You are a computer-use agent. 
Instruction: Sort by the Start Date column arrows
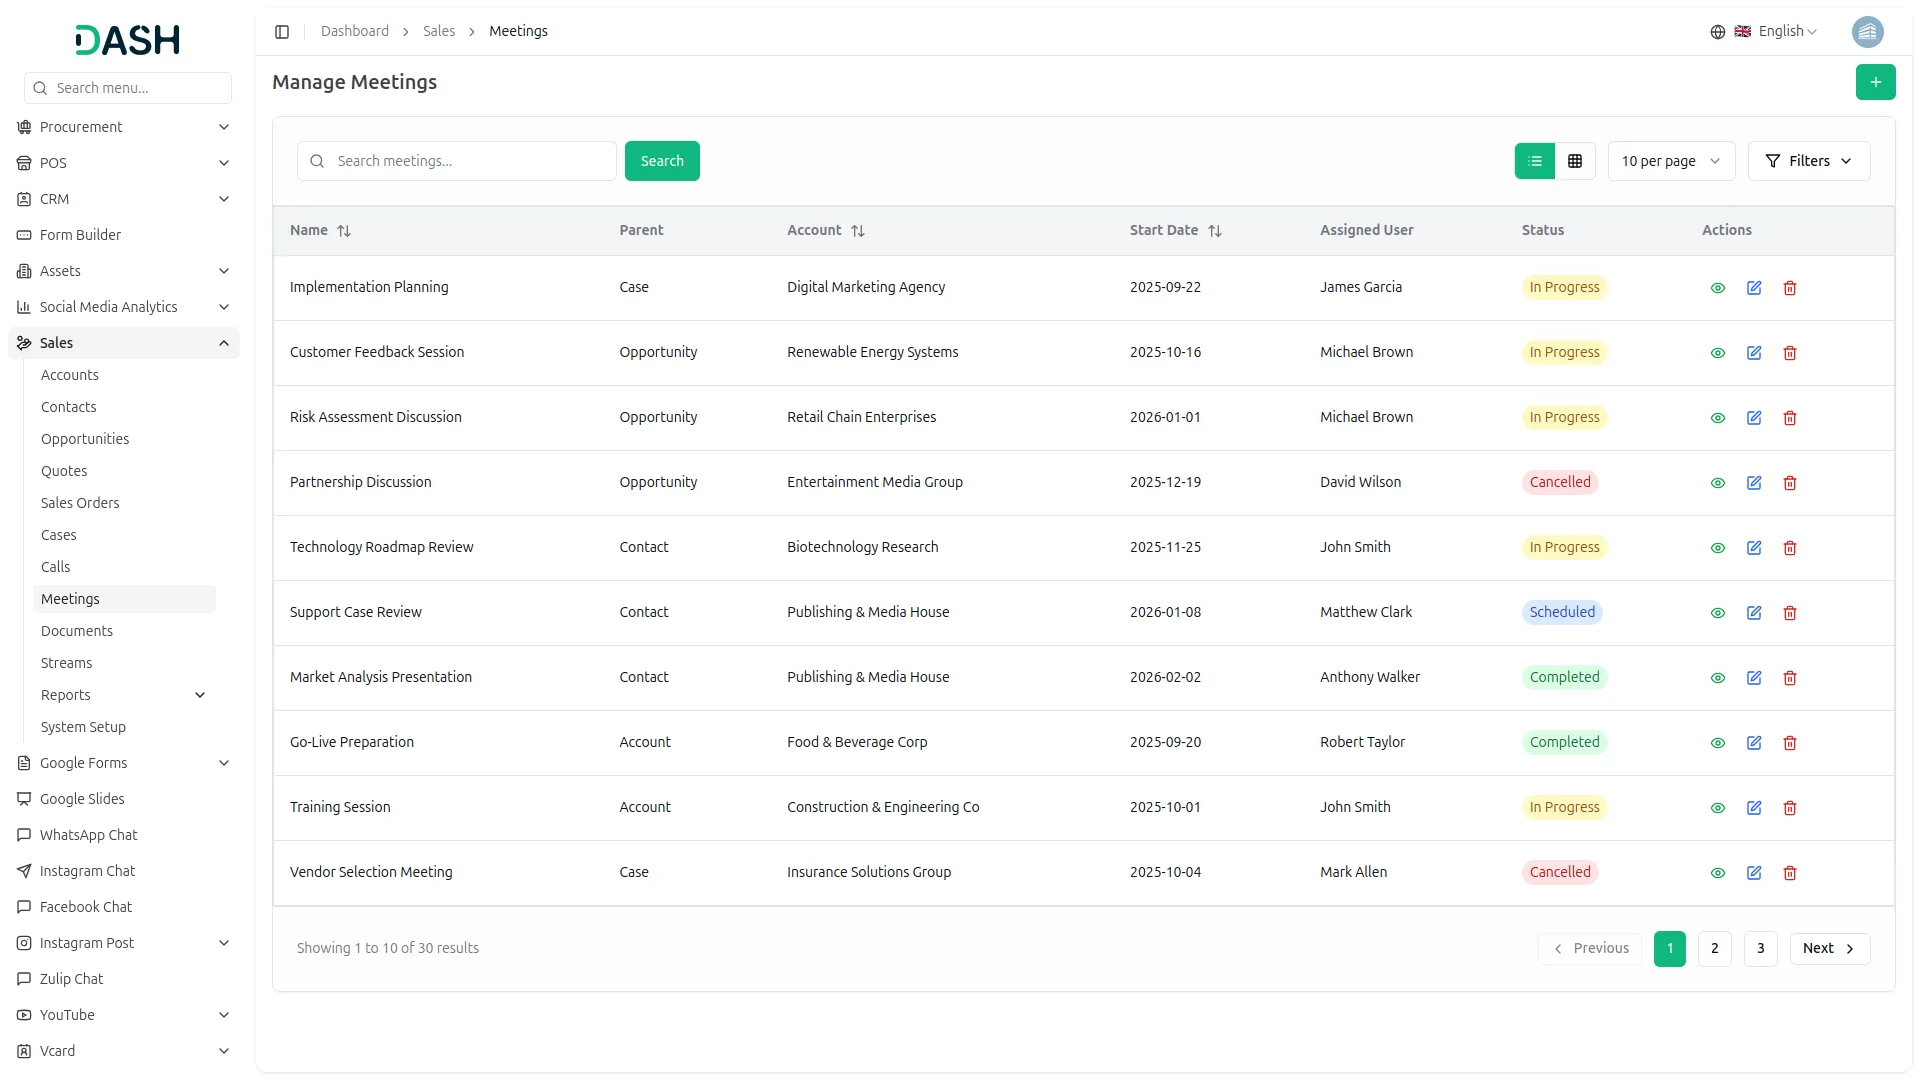coord(1215,231)
